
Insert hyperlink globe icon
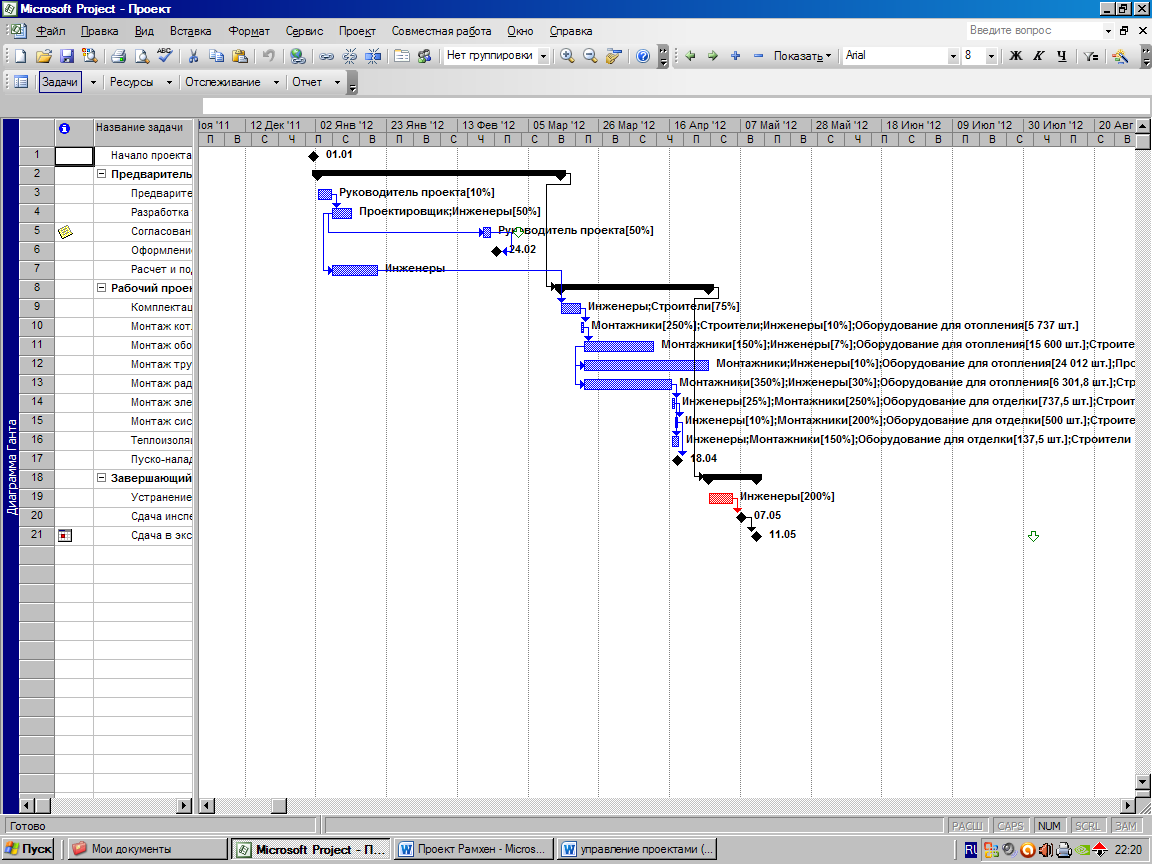click(297, 56)
